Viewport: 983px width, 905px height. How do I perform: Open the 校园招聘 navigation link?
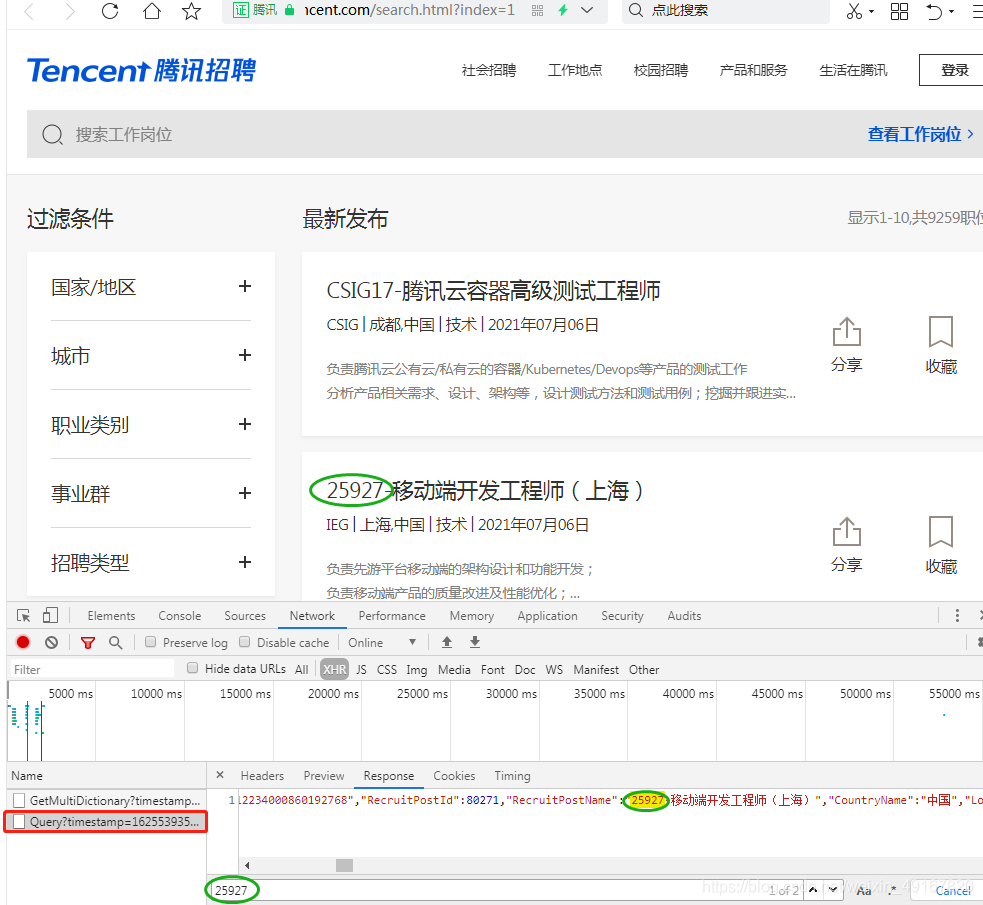tap(661, 70)
